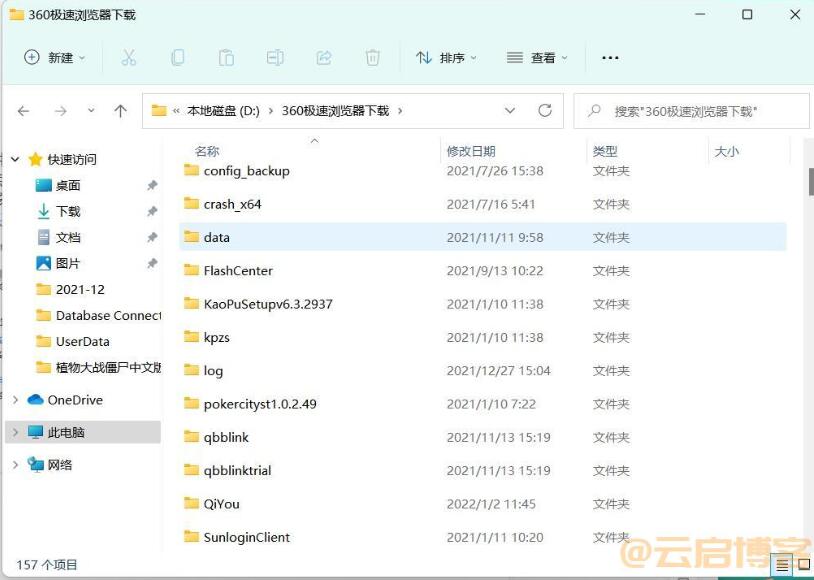
Task: Select the data folder icon
Action: point(192,237)
